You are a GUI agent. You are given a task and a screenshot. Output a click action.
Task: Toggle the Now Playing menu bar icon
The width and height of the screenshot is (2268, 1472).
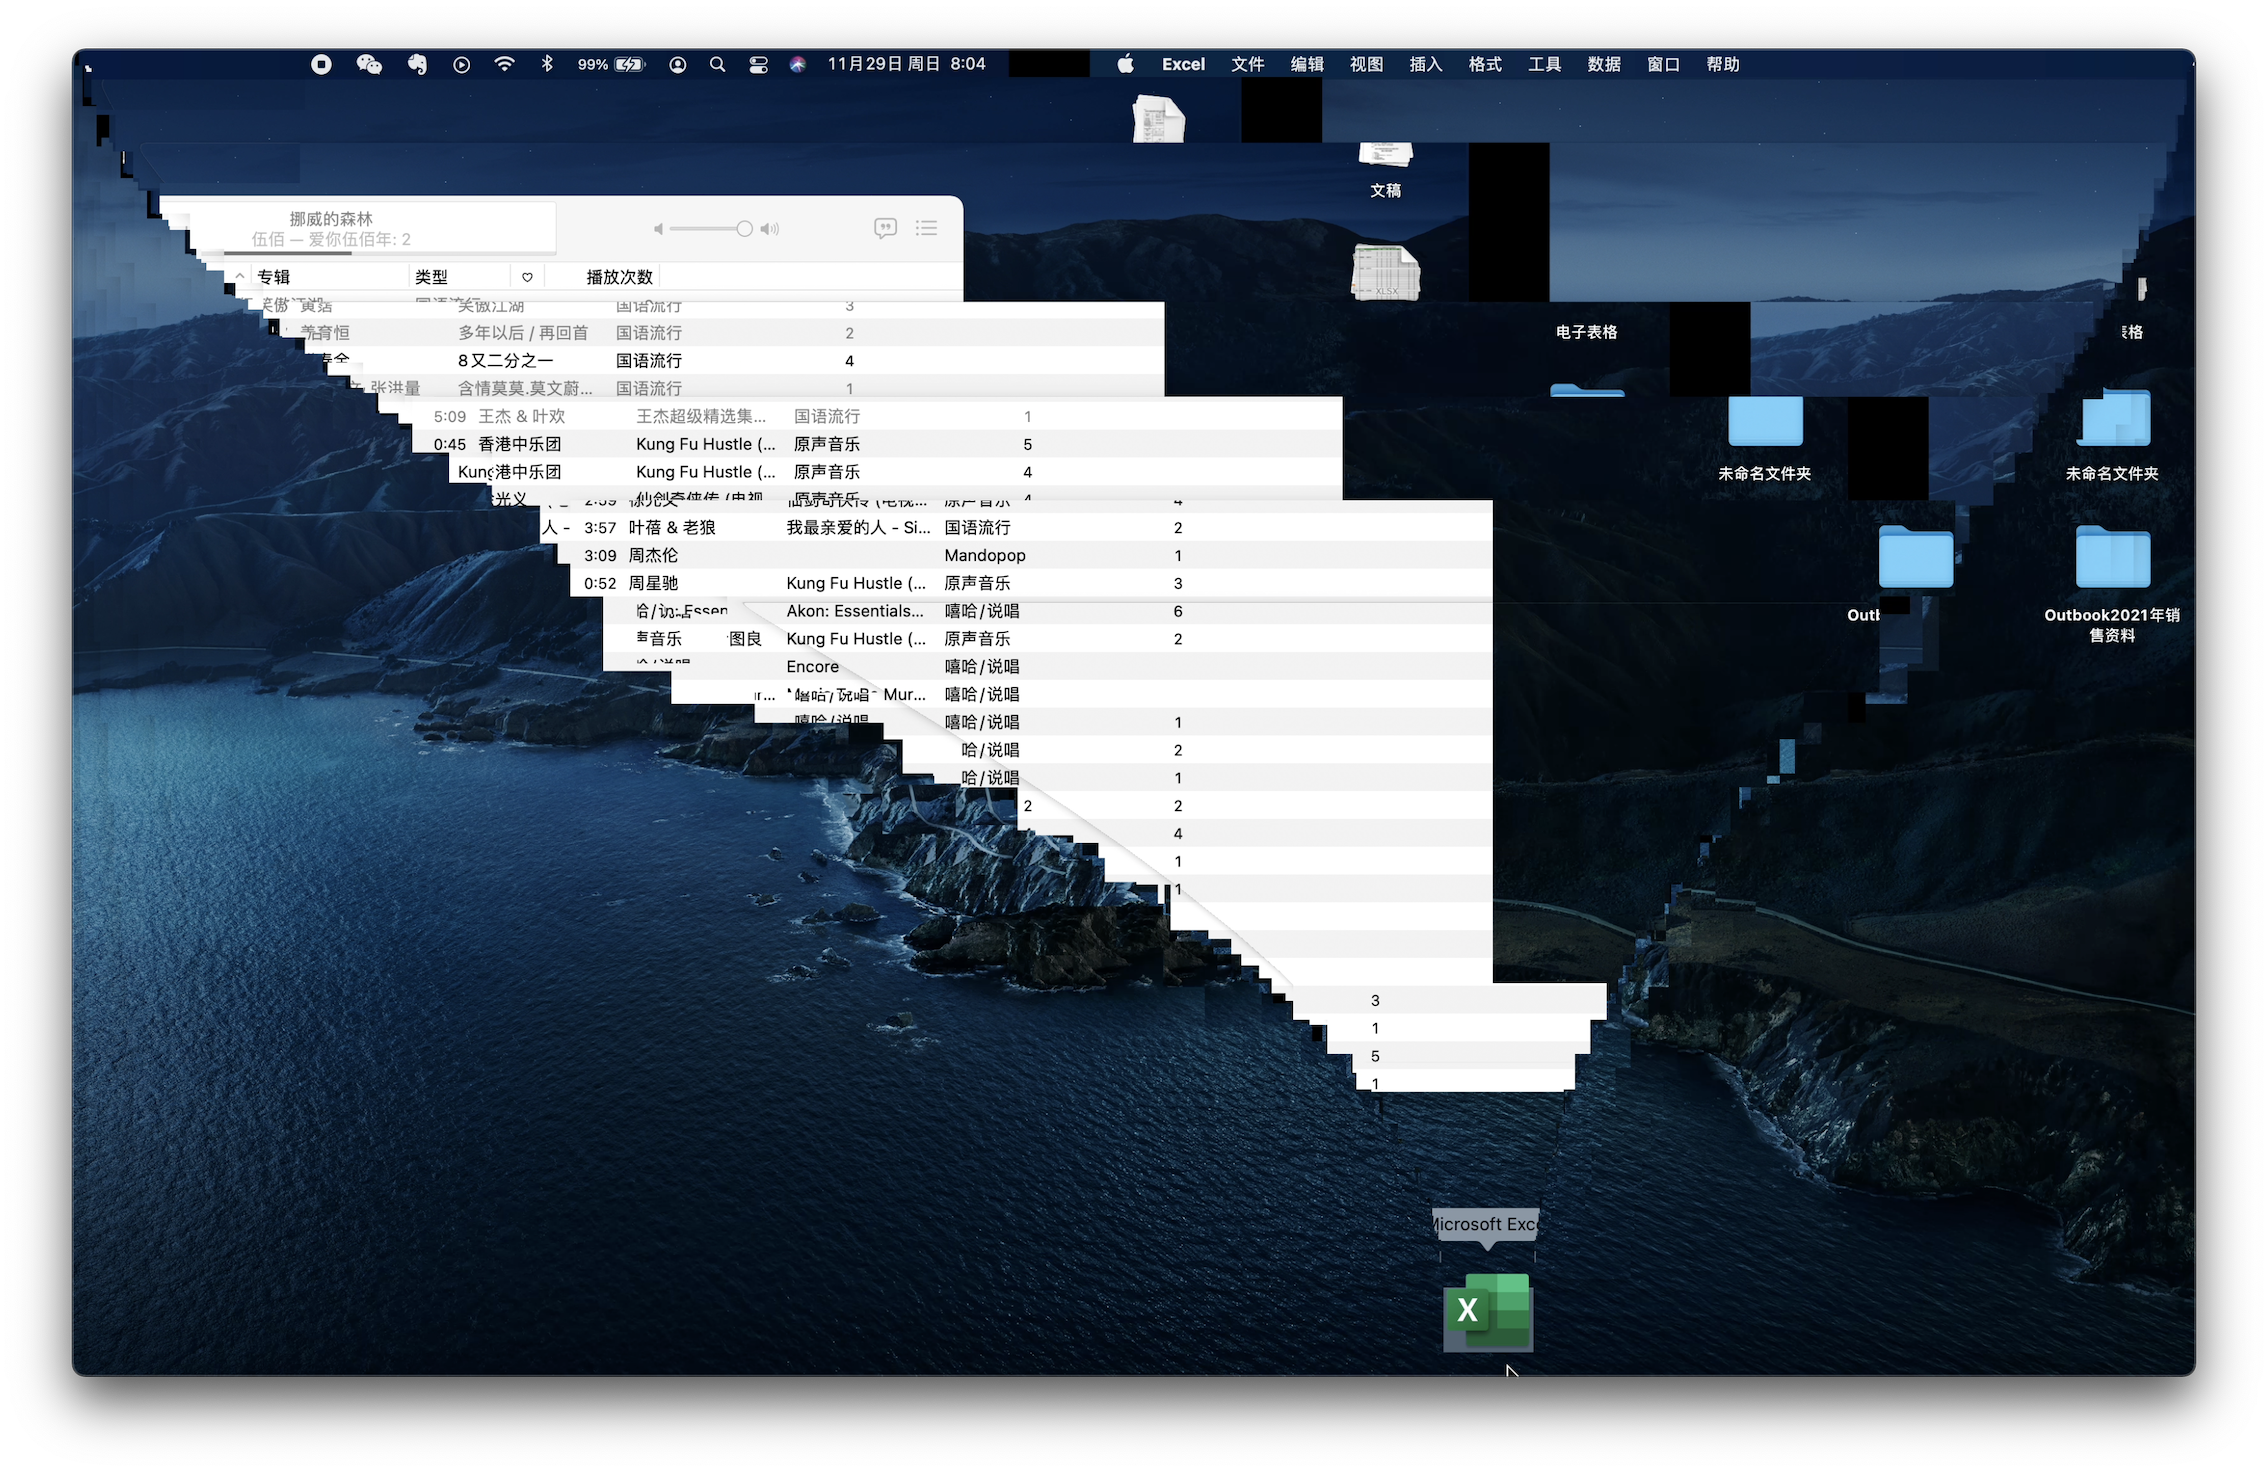tap(461, 64)
